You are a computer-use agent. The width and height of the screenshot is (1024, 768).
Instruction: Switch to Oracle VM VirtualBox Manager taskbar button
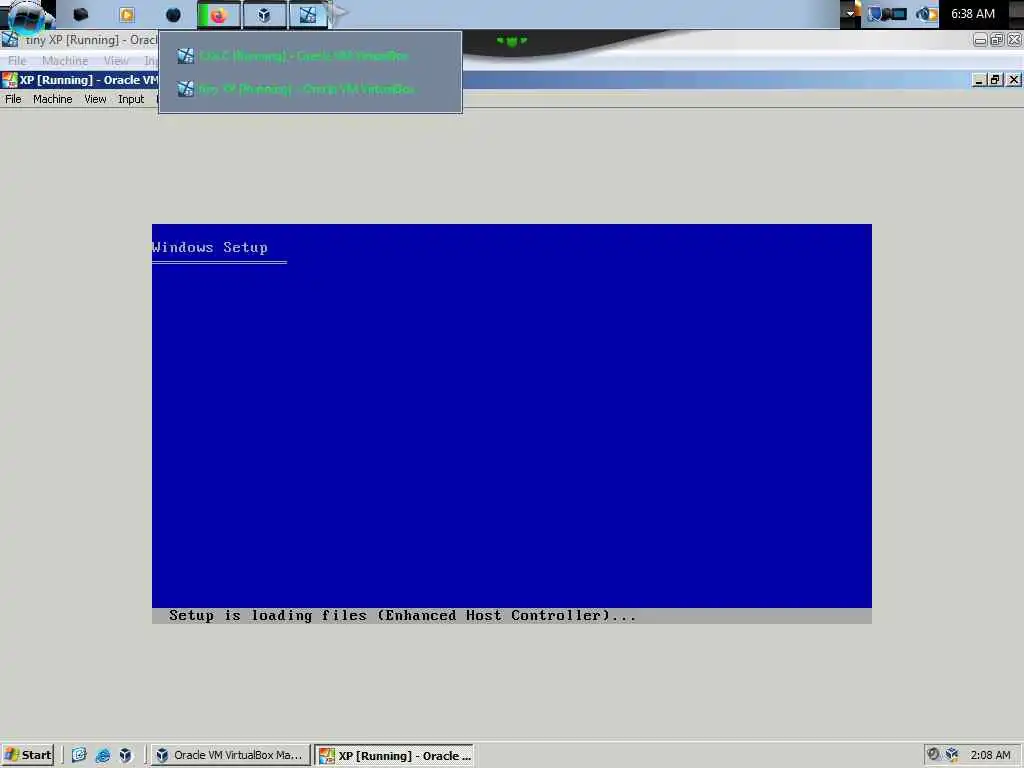(x=231, y=755)
